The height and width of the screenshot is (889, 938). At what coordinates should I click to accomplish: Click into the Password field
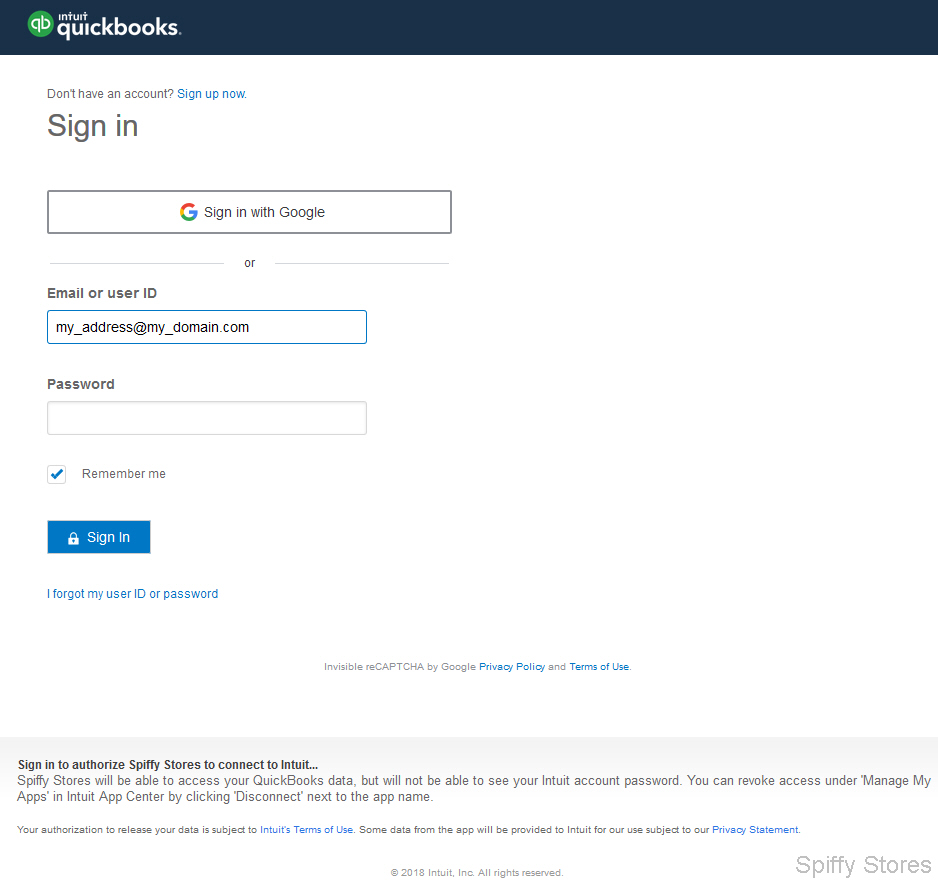click(x=207, y=418)
